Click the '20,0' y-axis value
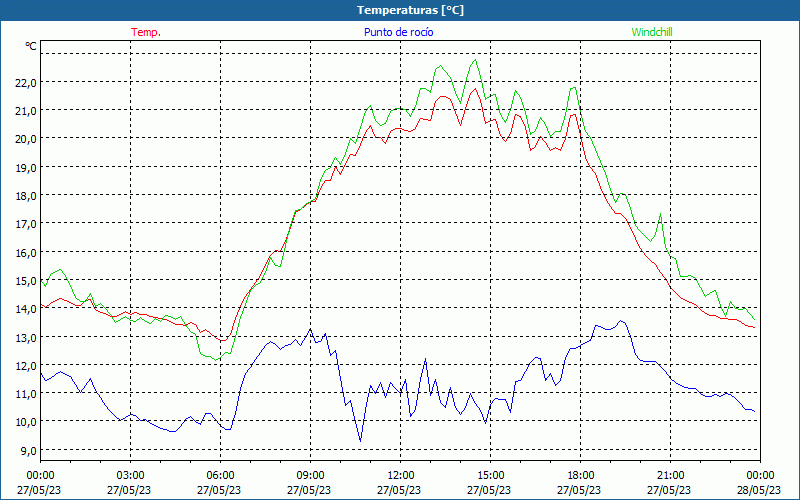 [x=25, y=139]
